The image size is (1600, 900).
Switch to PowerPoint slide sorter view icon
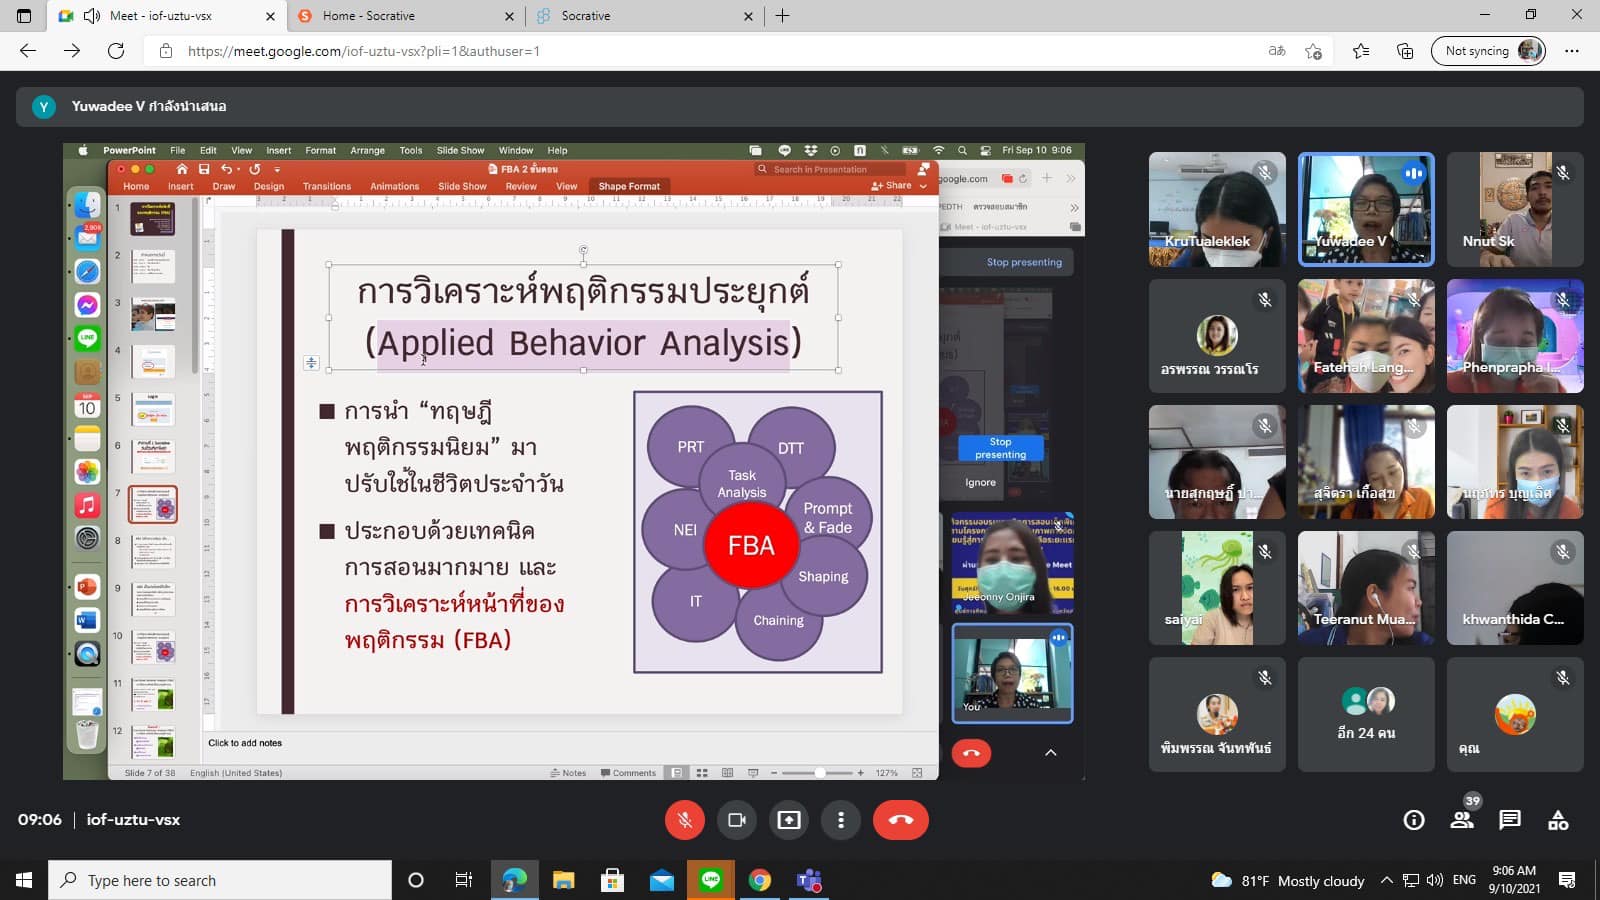pyautogui.click(x=702, y=773)
